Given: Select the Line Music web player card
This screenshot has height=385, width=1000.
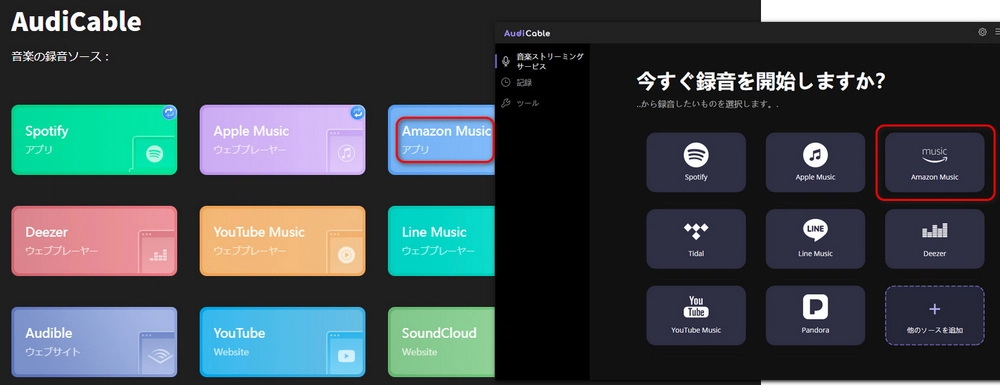Looking at the screenshot, I should 441,241.
